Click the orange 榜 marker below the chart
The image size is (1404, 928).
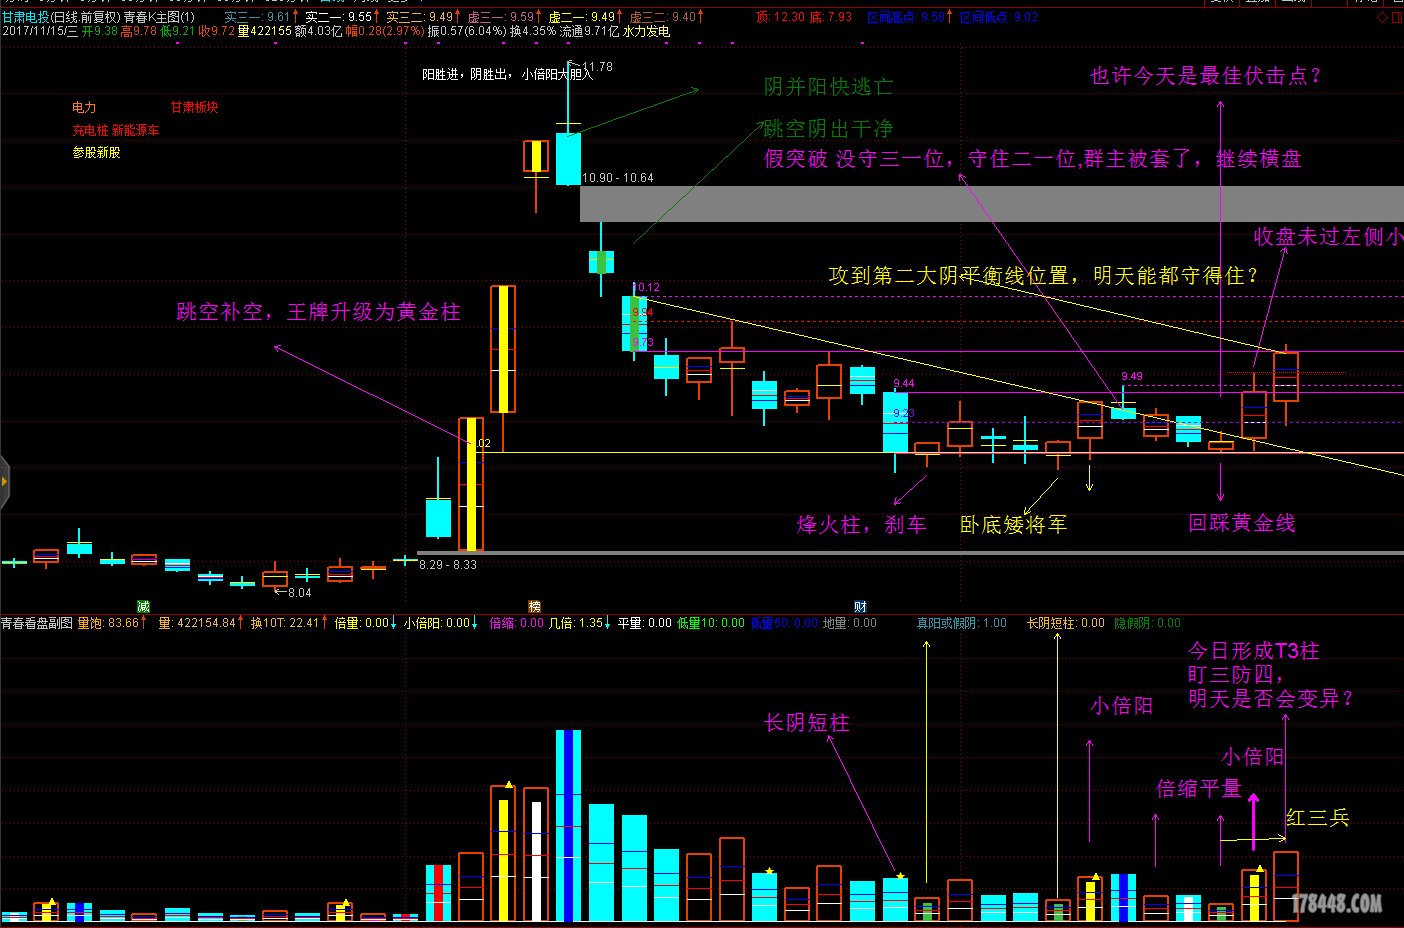pos(534,606)
